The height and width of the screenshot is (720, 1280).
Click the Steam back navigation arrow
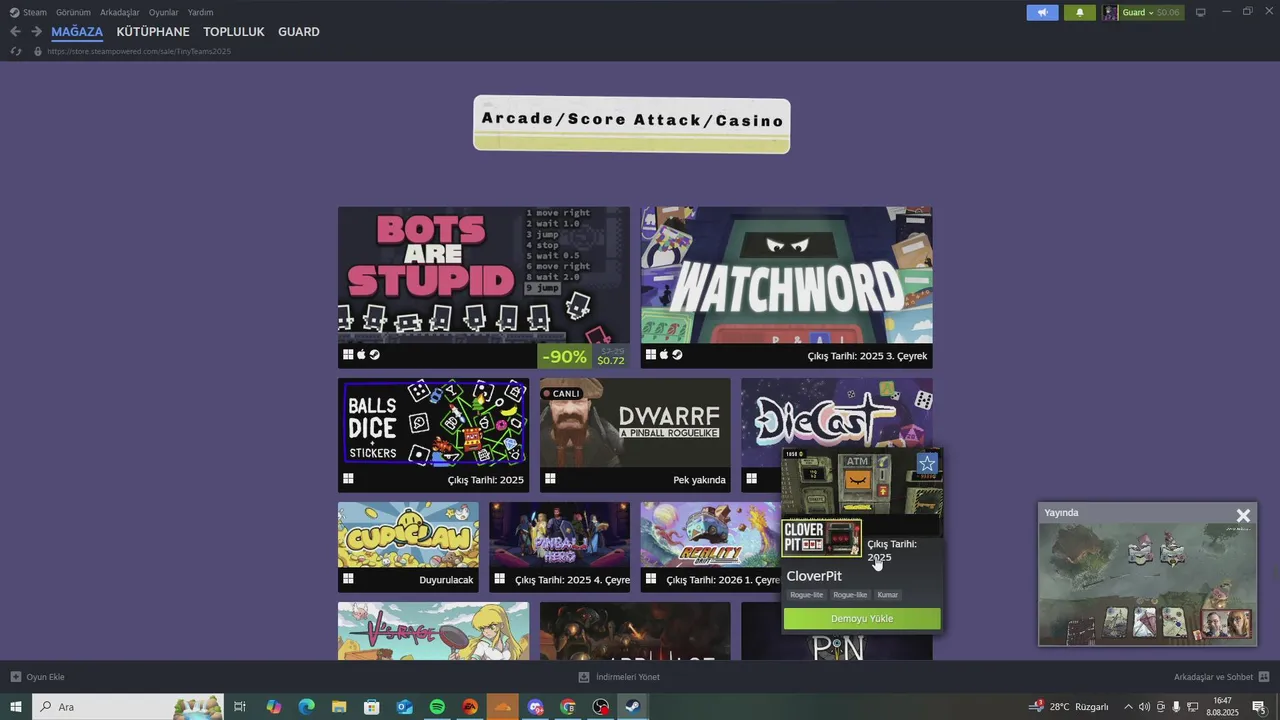coord(15,32)
